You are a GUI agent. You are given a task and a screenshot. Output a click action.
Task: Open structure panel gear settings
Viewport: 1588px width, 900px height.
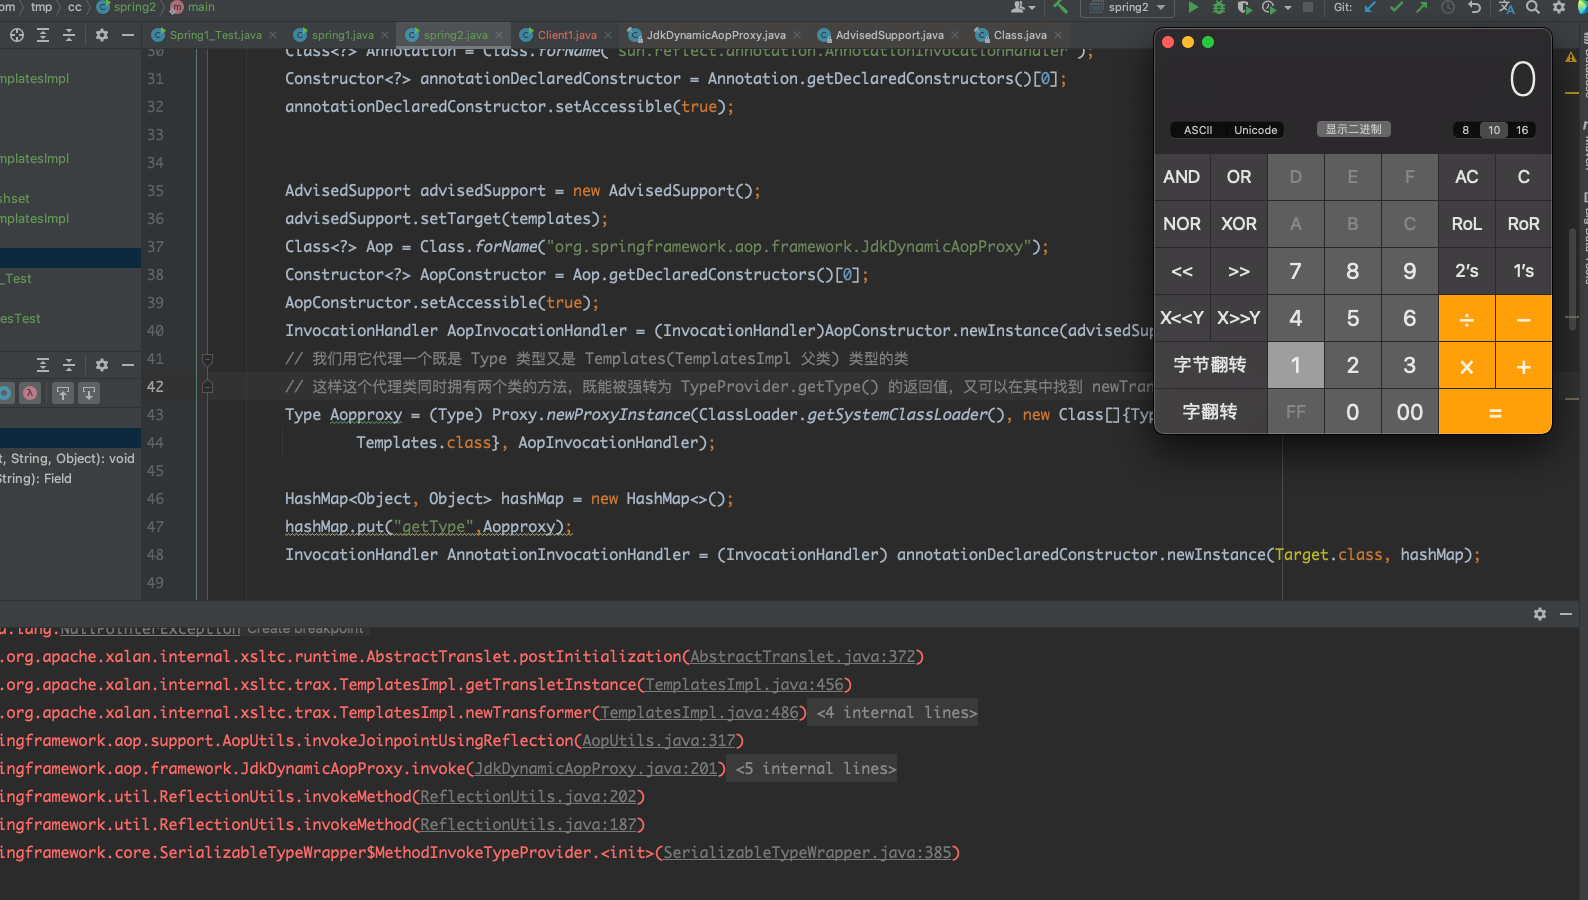coord(101,365)
